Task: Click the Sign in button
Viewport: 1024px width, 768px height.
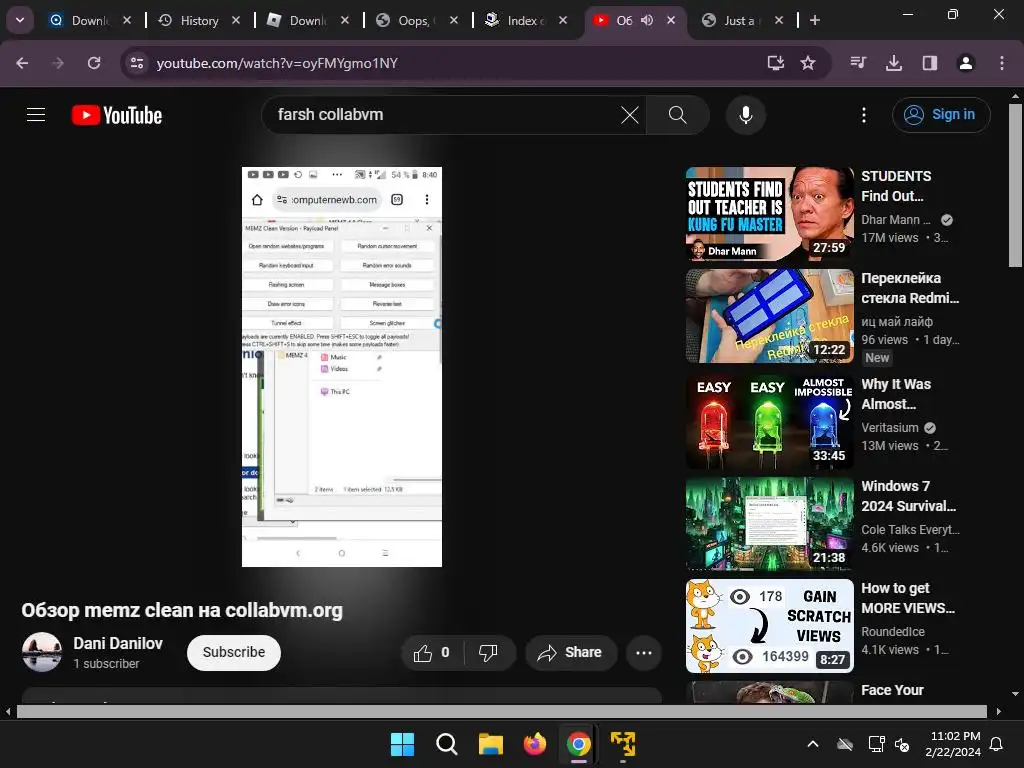Action: click(941, 115)
